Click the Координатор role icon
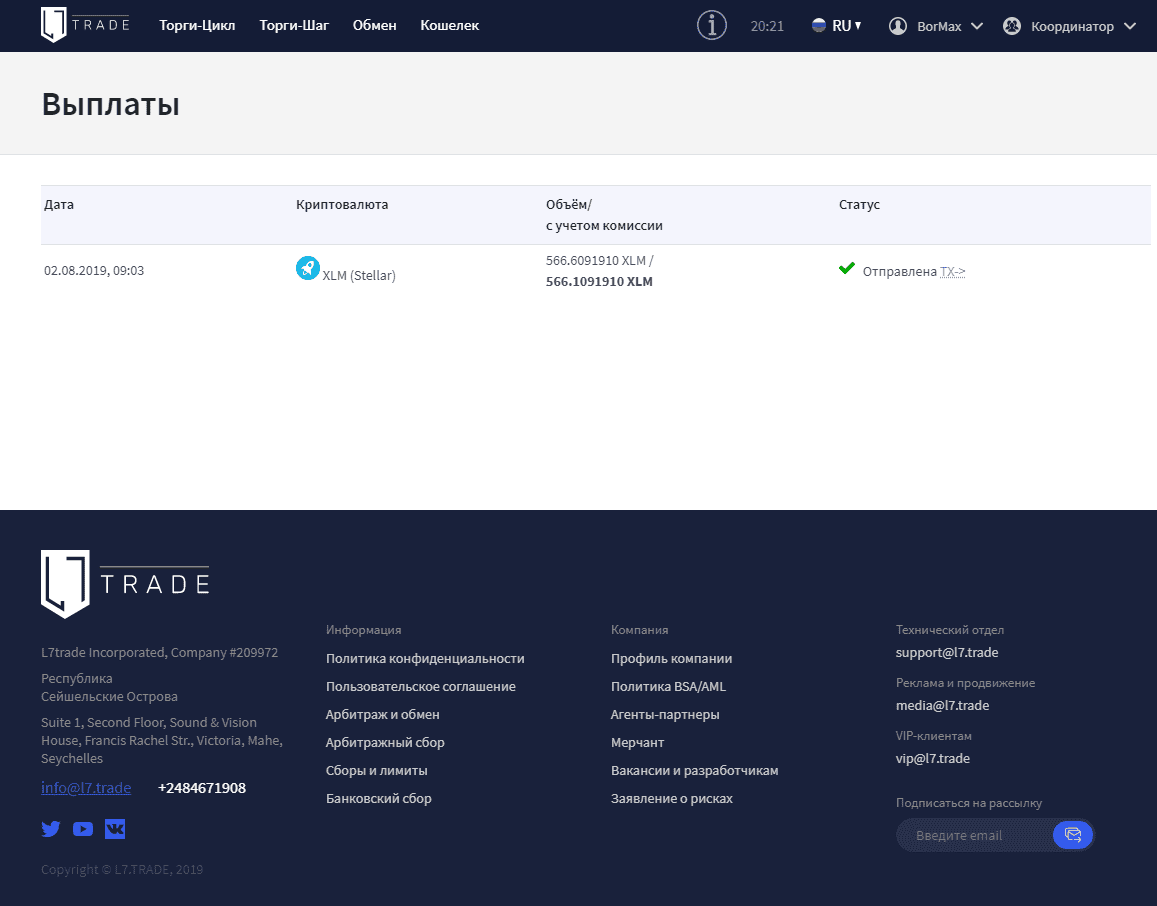This screenshot has height=906, width=1157. pyautogui.click(x=1012, y=26)
